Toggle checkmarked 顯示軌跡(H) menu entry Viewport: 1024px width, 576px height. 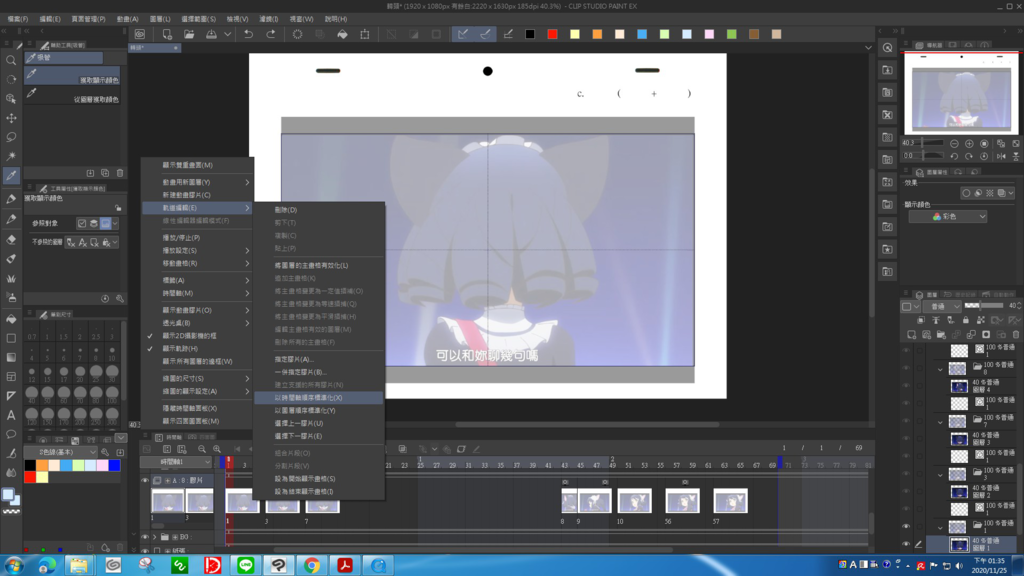click(x=180, y=349)
